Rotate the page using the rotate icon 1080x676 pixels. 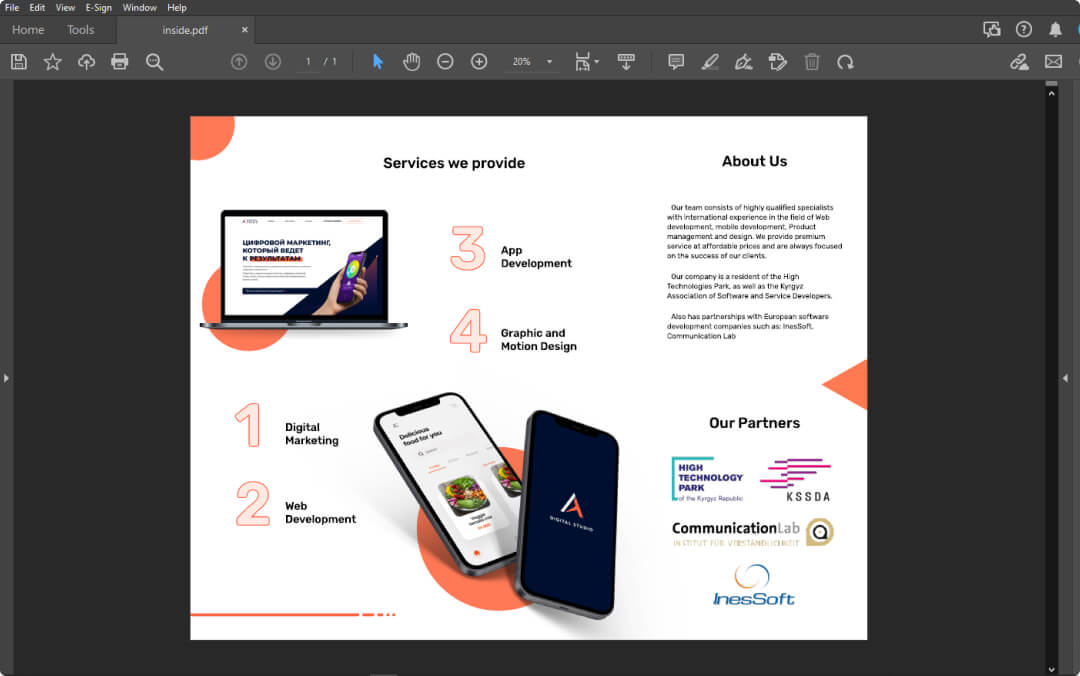(845, 62)
